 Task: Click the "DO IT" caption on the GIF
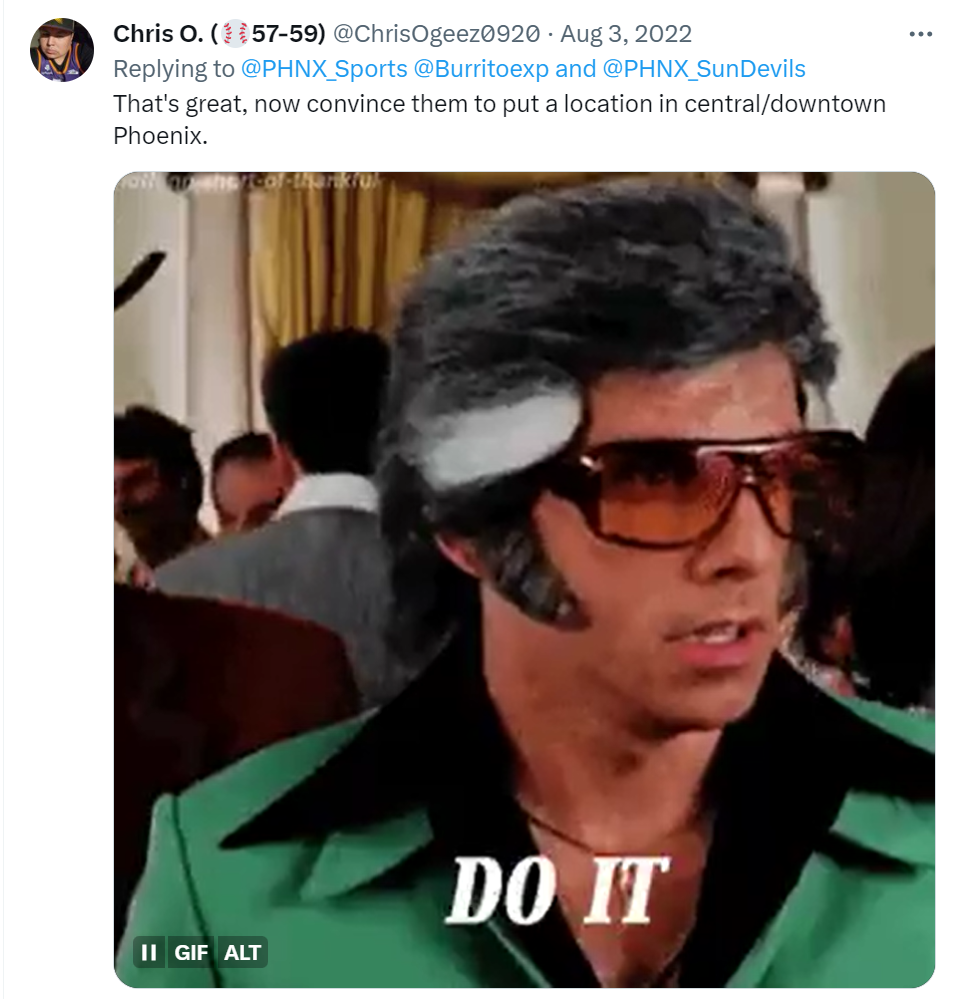(x=557, y=890)
